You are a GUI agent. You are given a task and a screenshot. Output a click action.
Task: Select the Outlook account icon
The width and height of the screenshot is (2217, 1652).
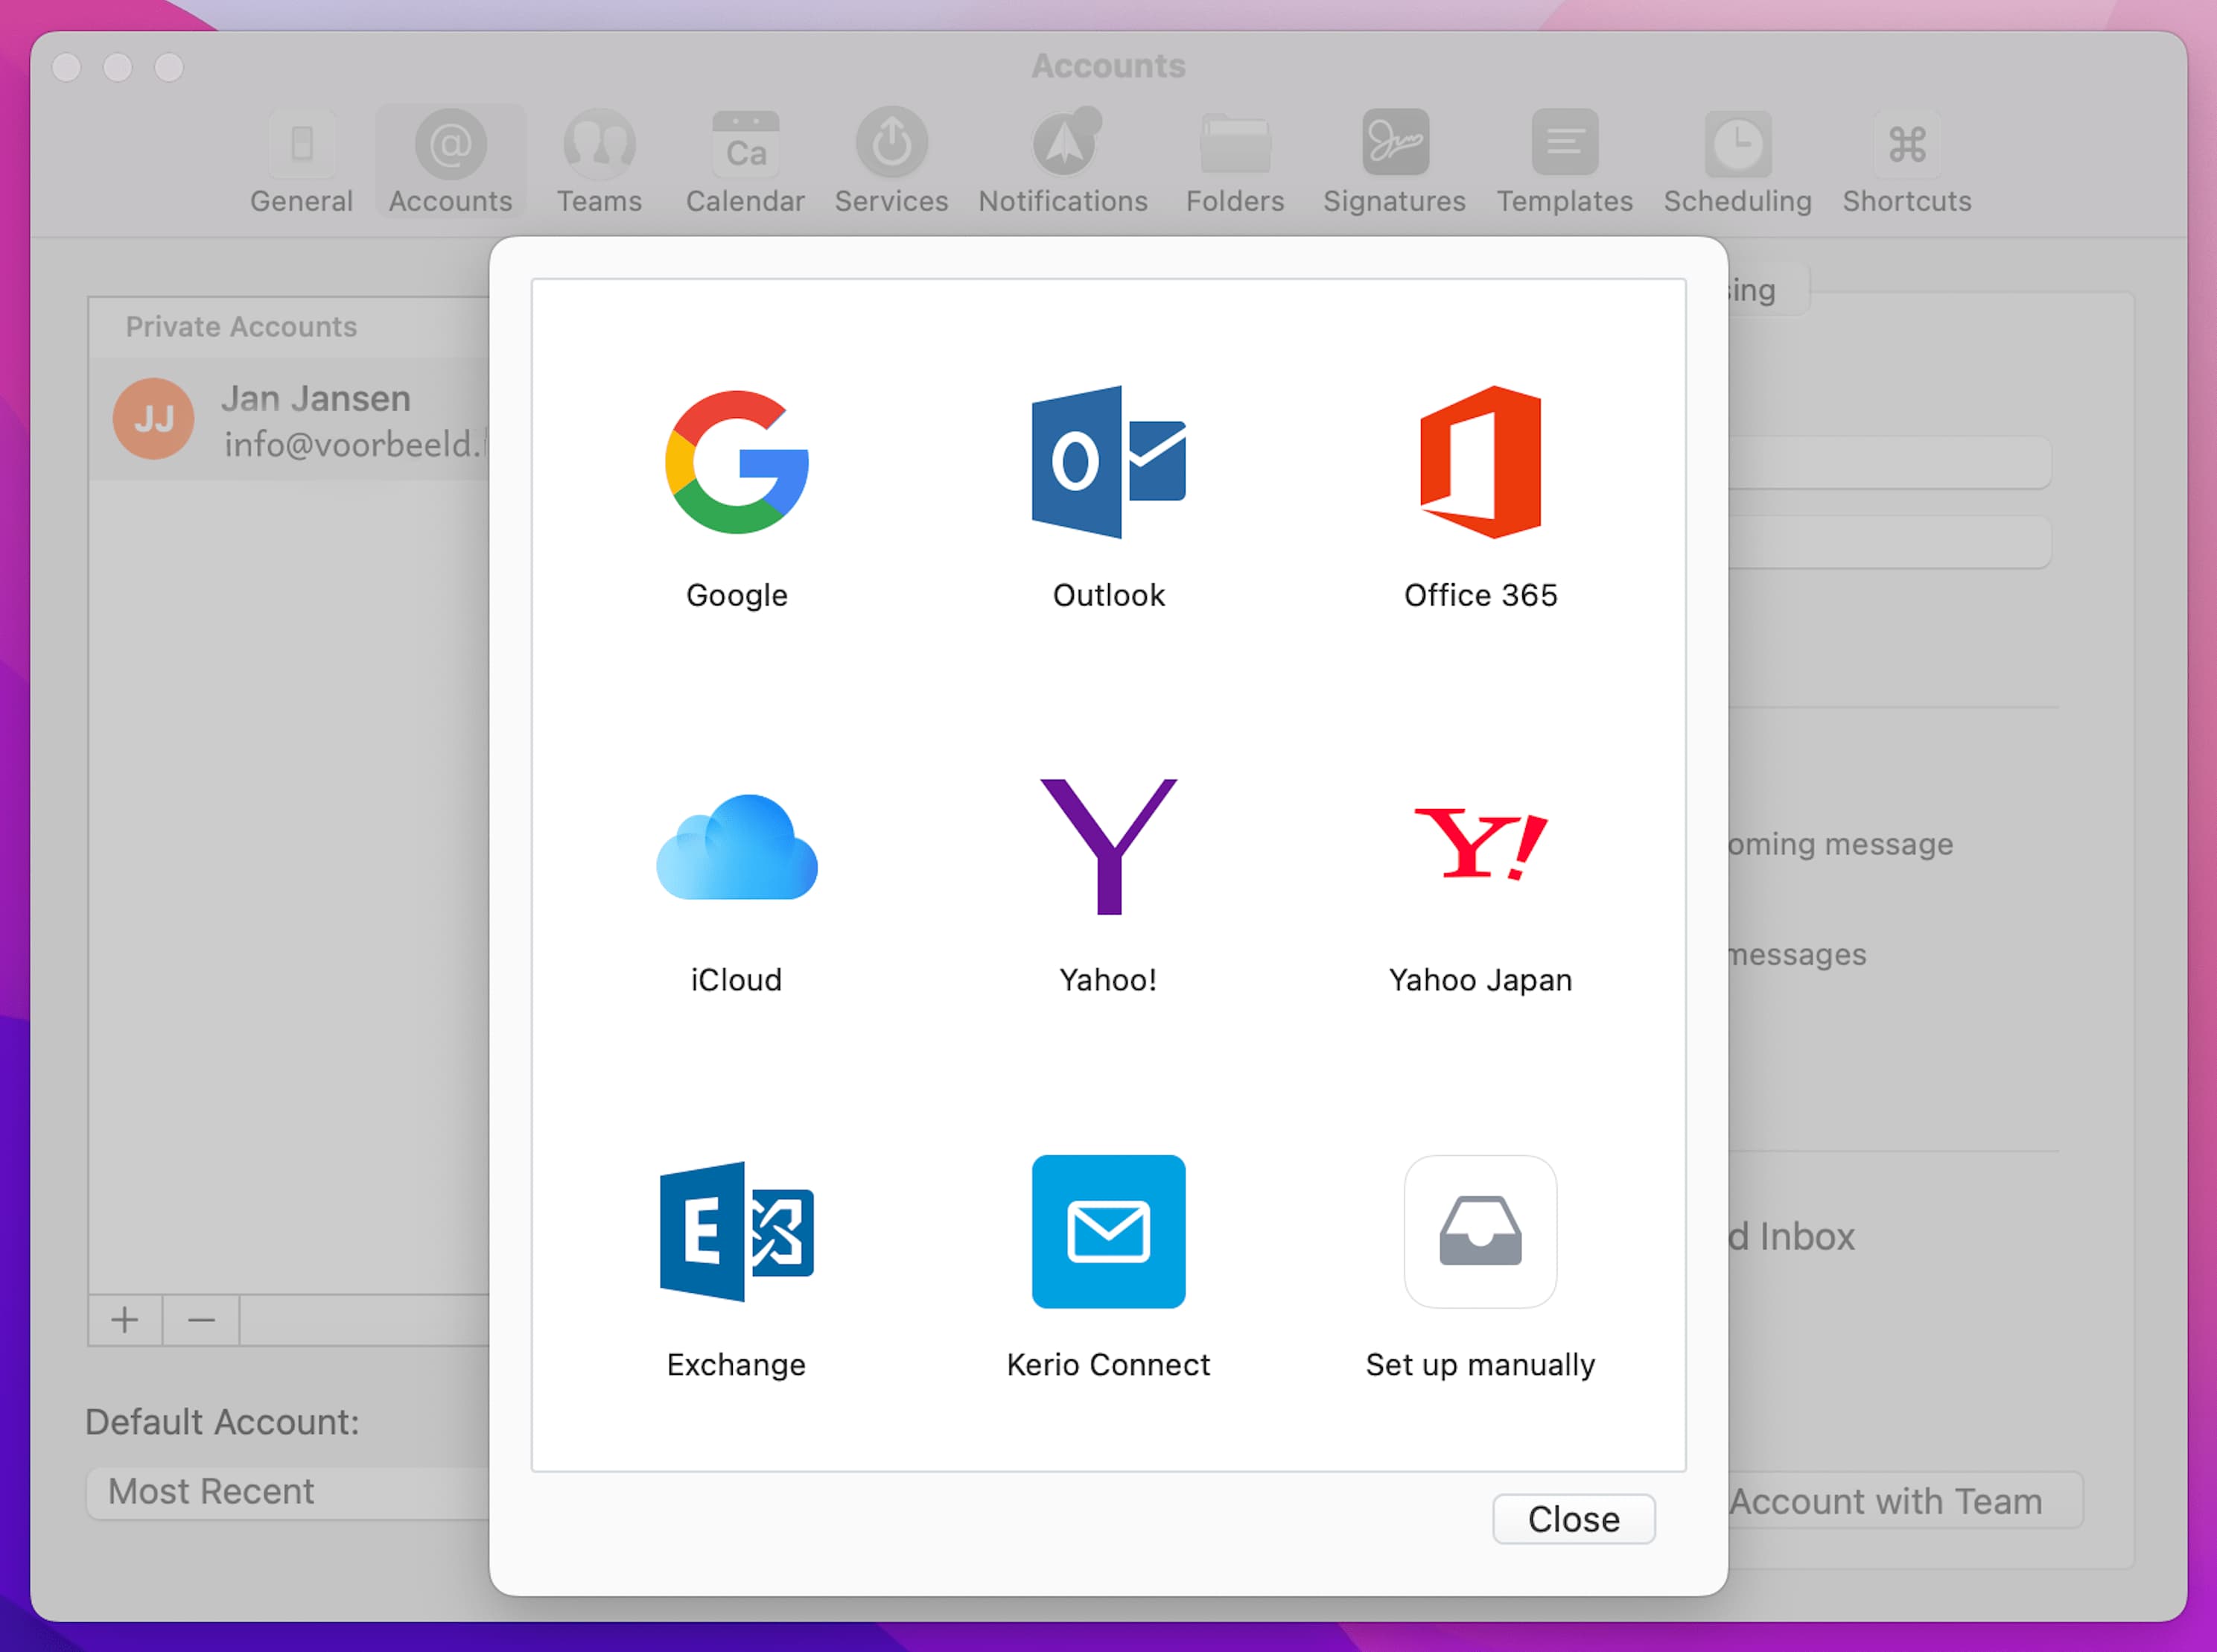(x=1108, y=462)
